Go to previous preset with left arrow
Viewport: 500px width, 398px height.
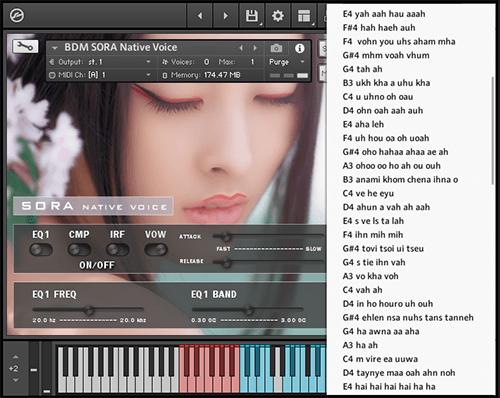tap(200, 16)
